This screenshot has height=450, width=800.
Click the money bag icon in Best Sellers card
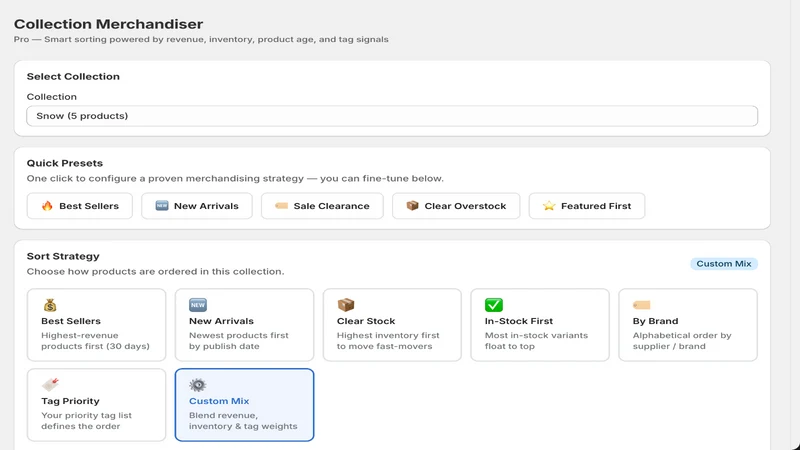point(50,305)
